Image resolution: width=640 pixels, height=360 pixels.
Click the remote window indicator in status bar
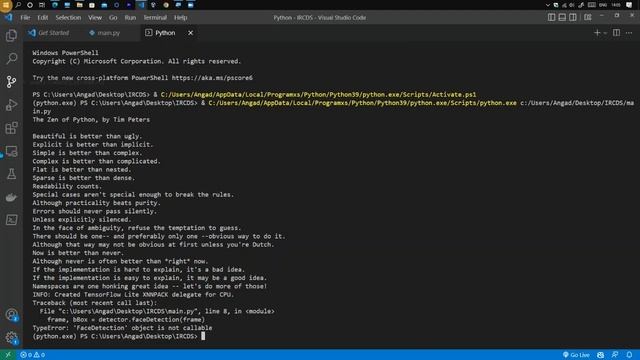click(8, 355)
